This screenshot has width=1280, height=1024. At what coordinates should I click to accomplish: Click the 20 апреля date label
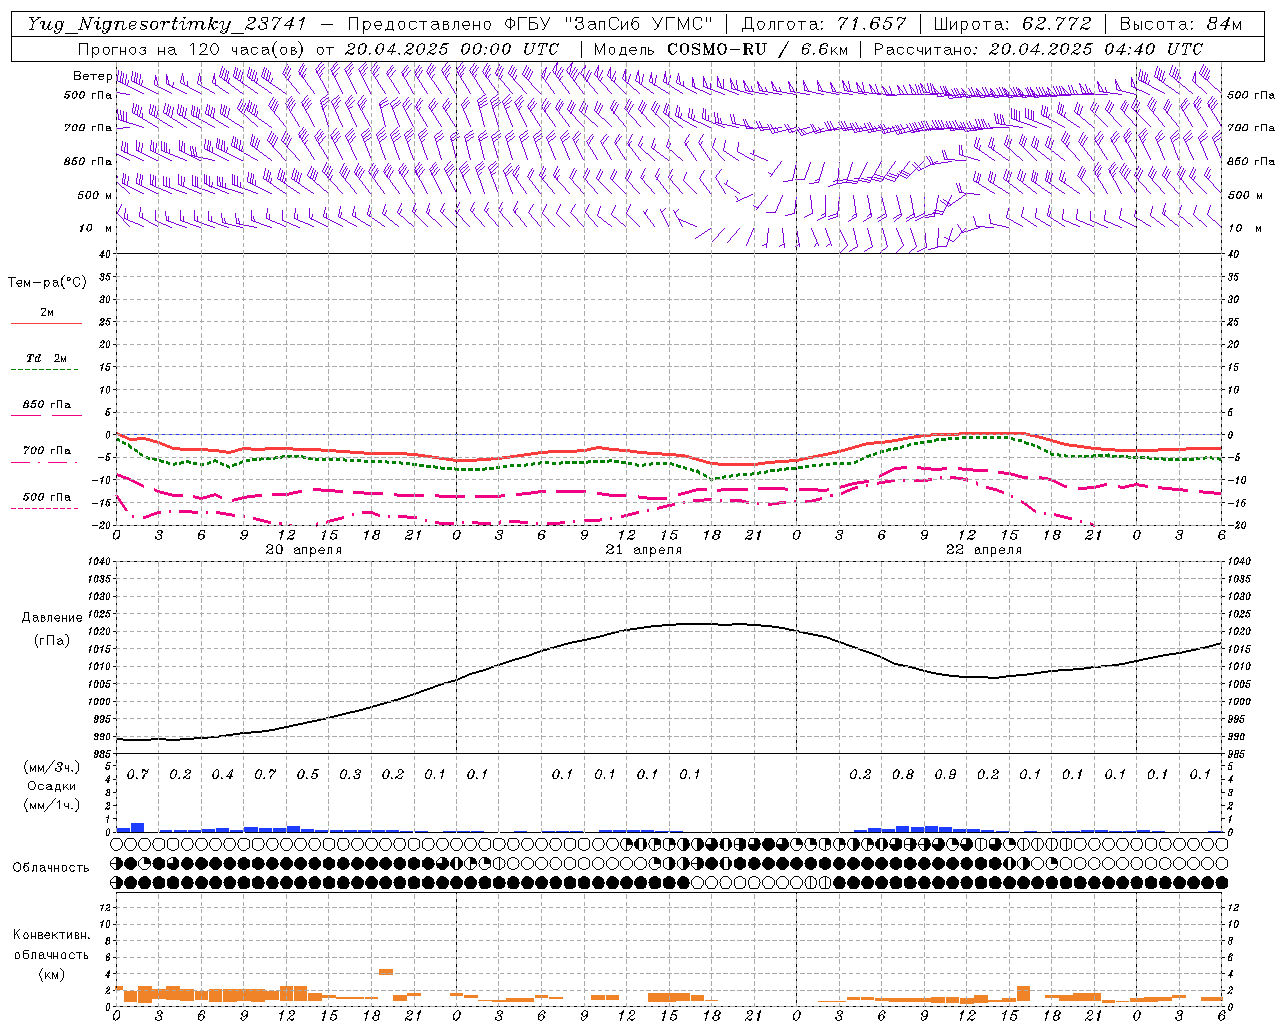point(303,550)
